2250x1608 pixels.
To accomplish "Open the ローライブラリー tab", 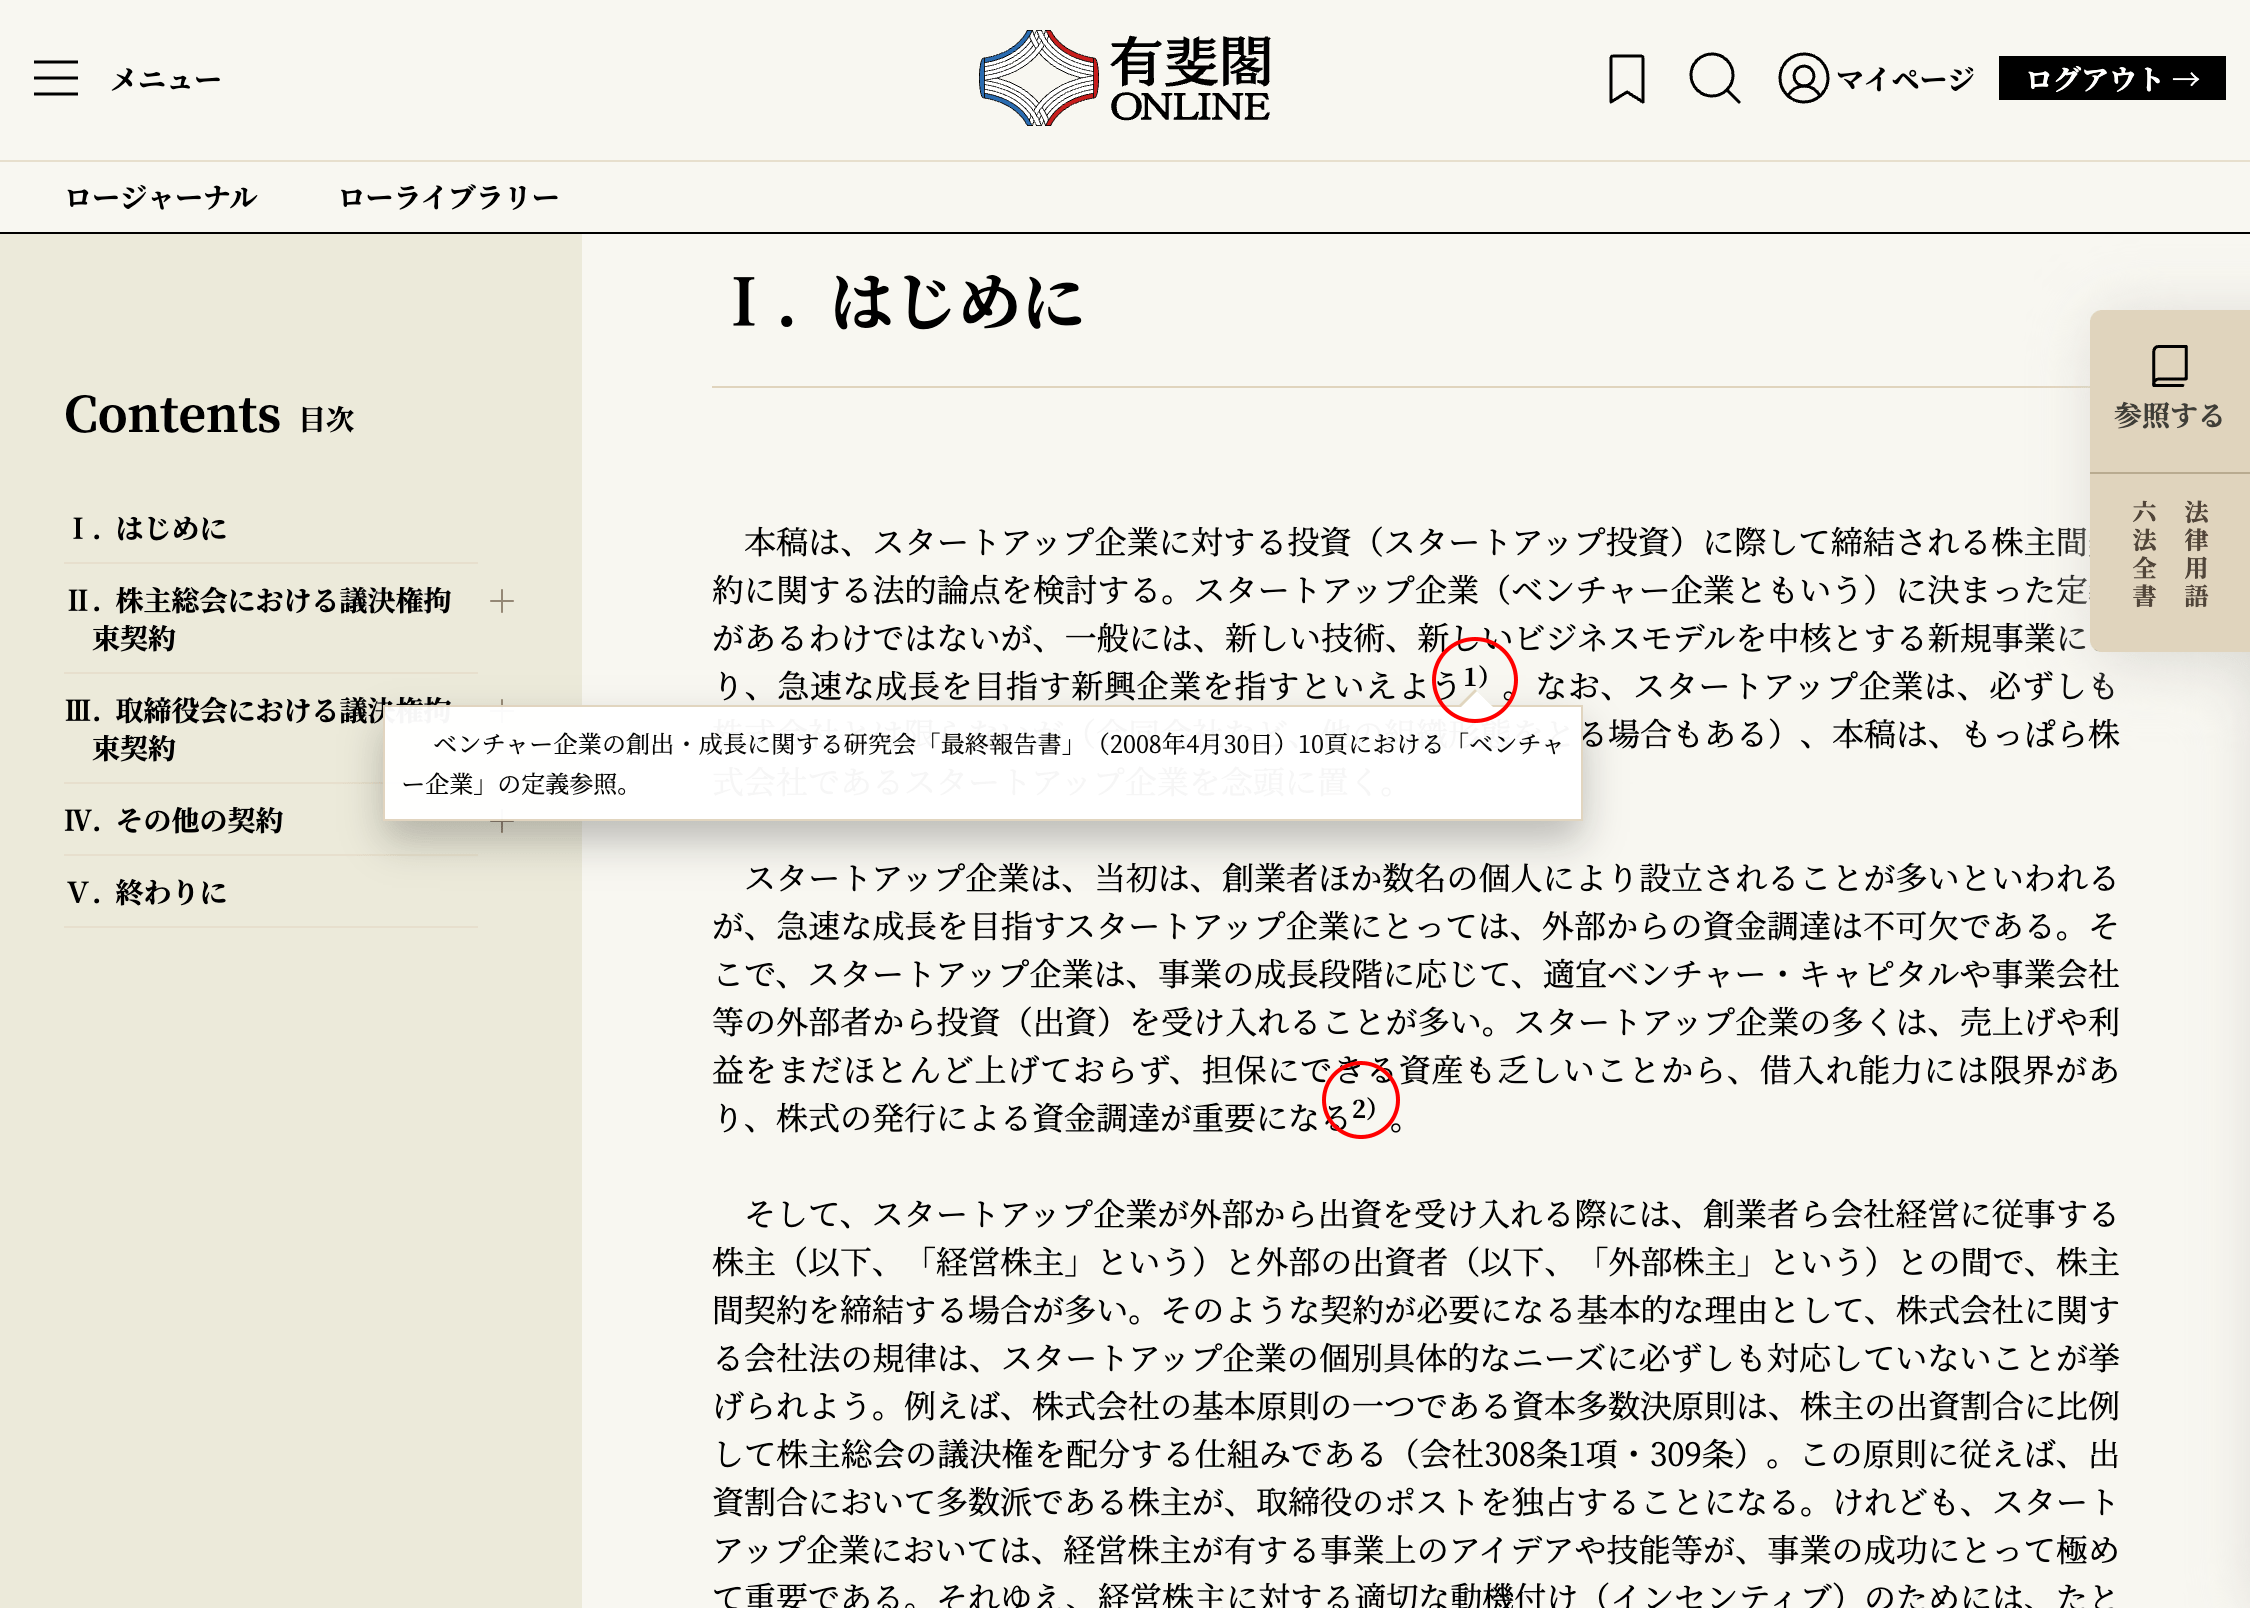I will (x=448, y=197).
